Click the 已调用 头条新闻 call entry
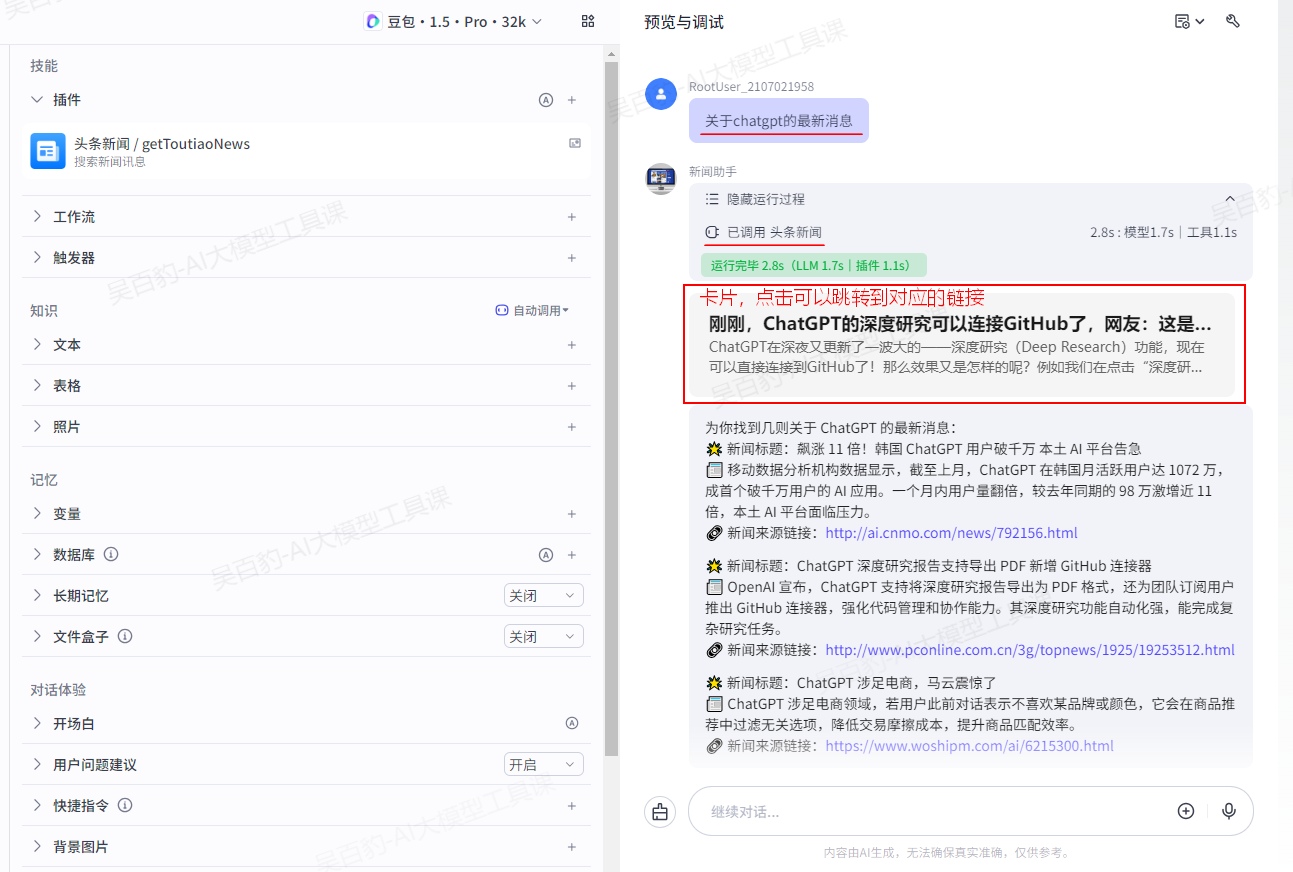 coord(763,232)
